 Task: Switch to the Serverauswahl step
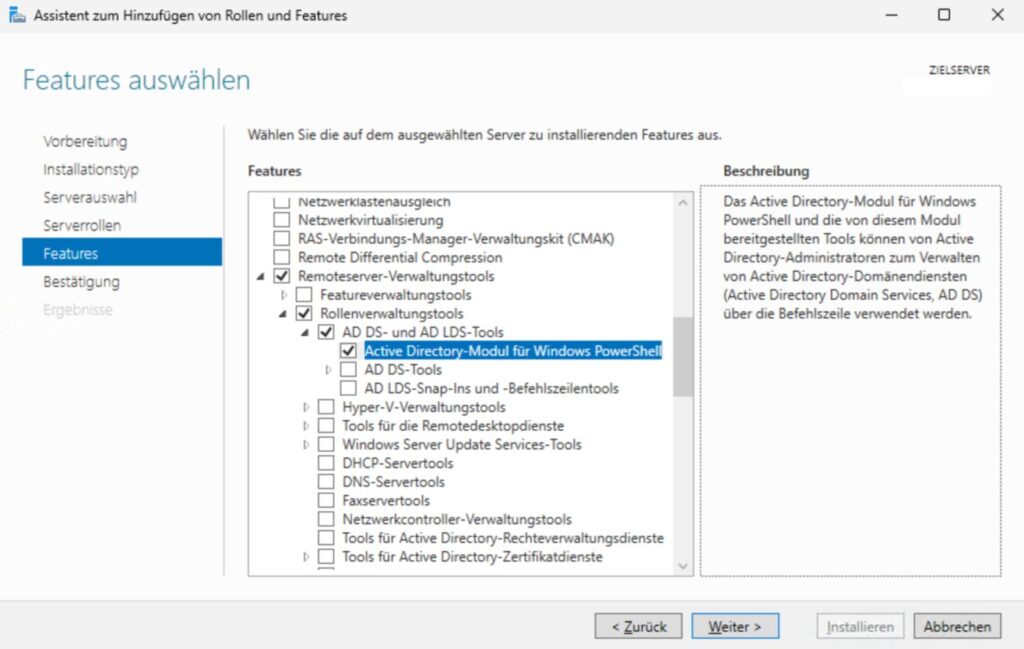coord(90,197)
